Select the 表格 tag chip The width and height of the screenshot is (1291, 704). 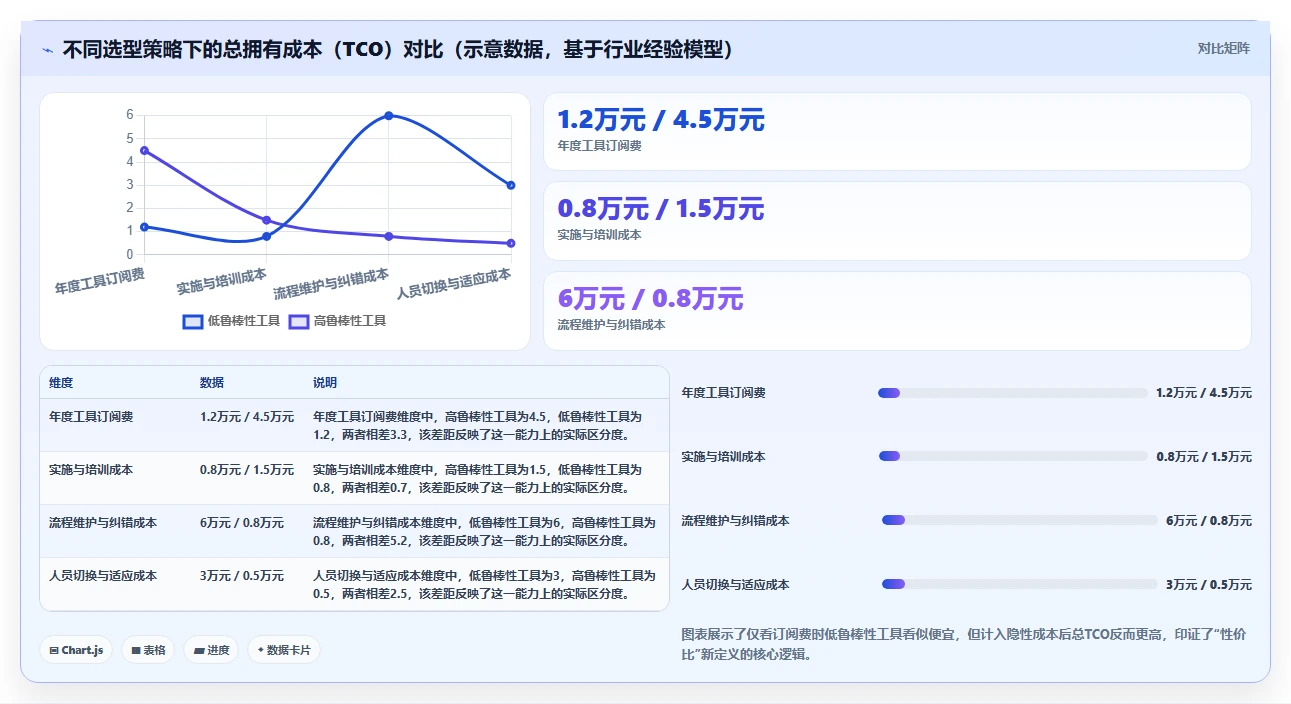tap(148, 650)
